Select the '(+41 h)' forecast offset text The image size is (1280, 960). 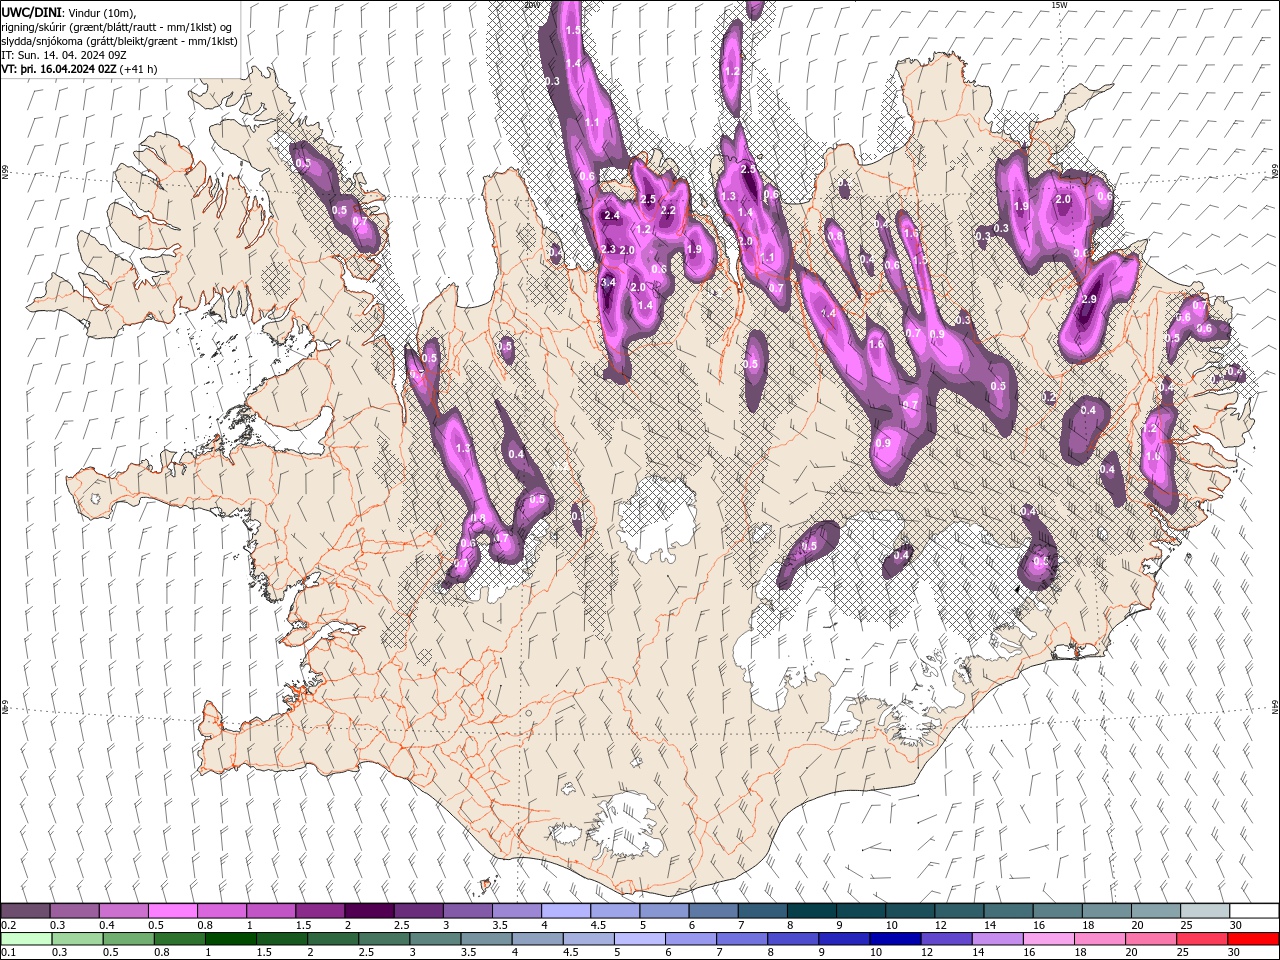point(138,69)
